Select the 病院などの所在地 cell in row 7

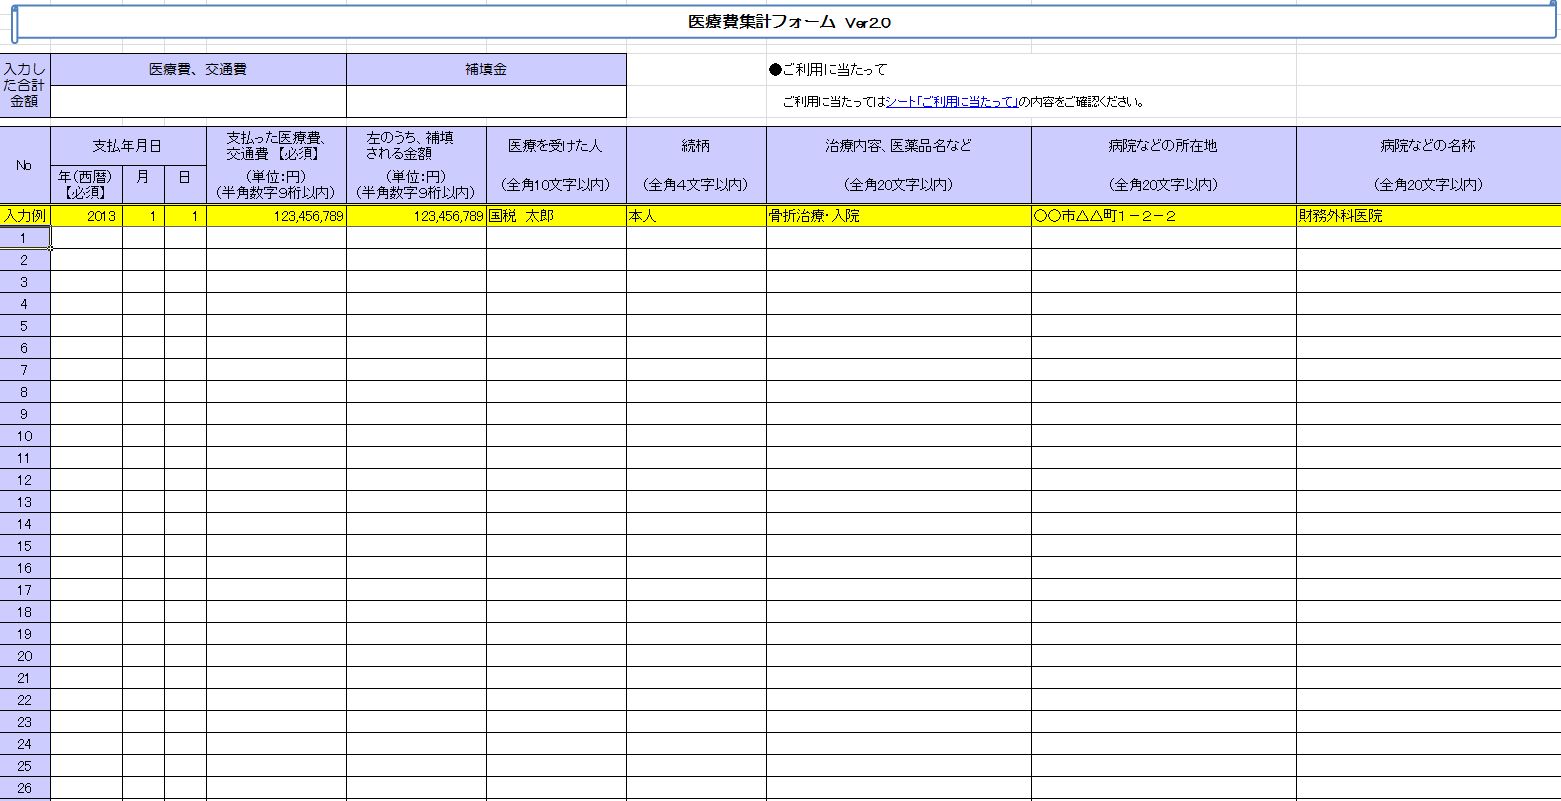click(x=1164, y=369)
